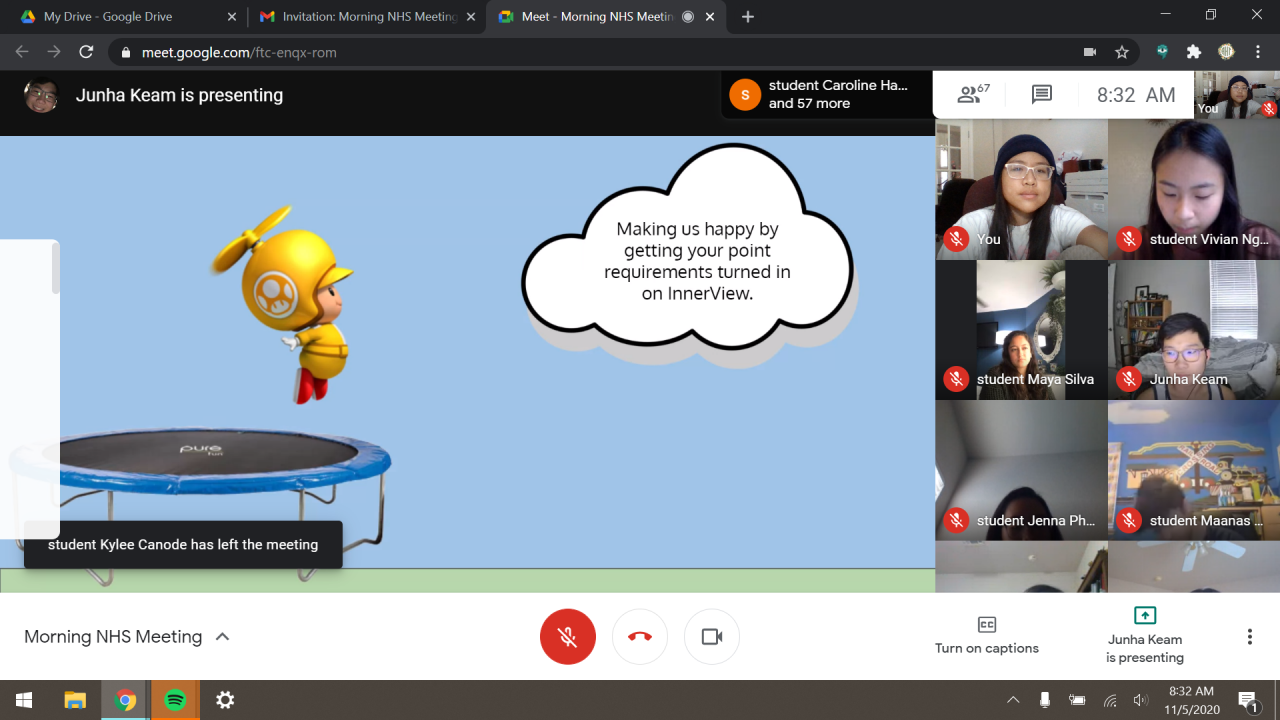
Task: Reload the Meet page
Action: click(x=86, y=52)
